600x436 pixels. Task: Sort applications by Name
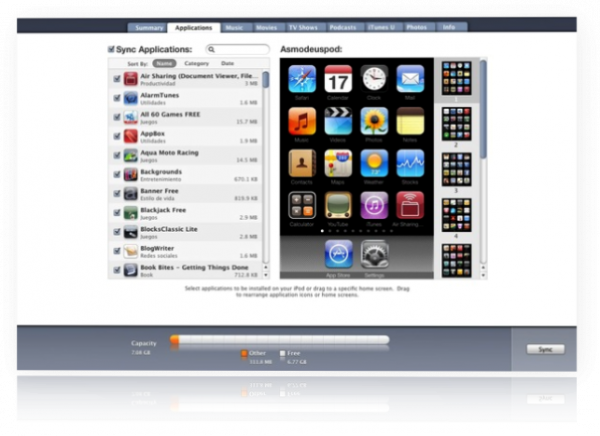164,63
